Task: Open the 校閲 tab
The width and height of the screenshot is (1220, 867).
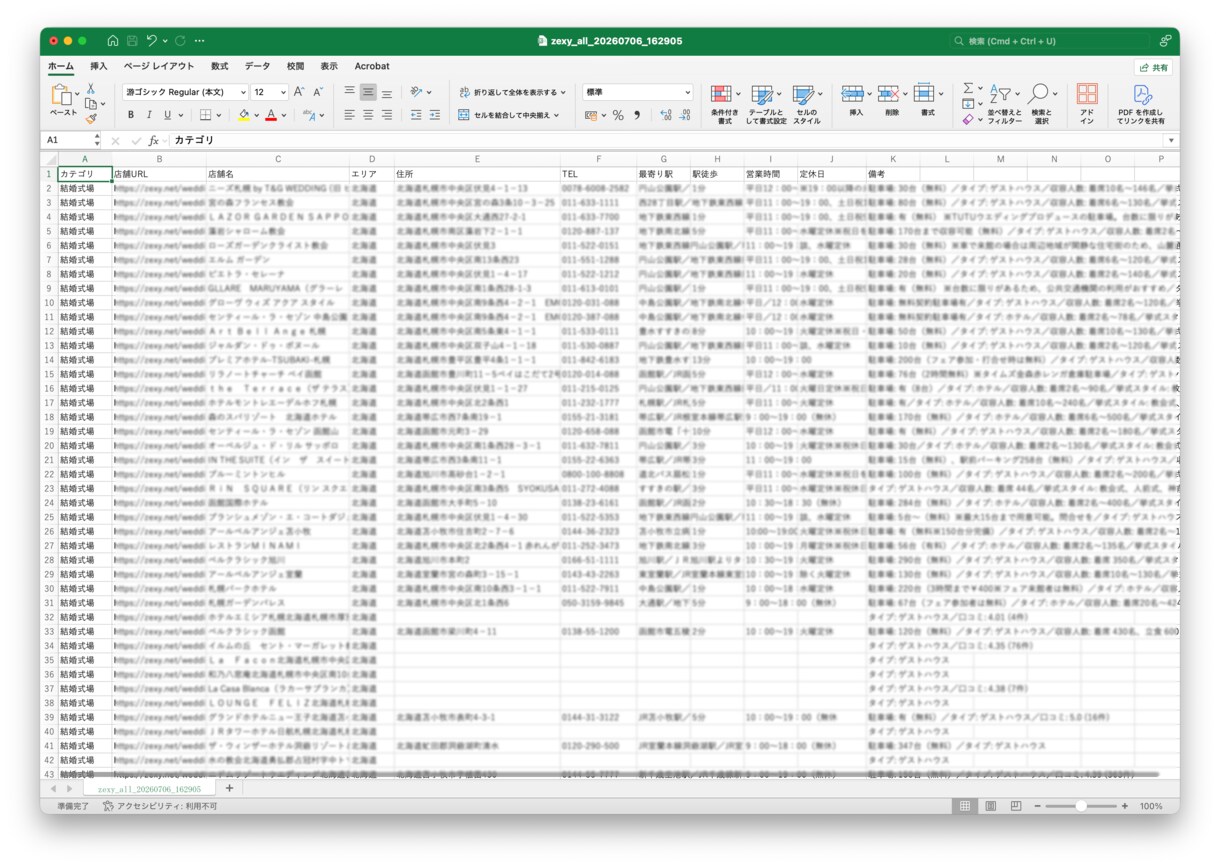Action: pos(295,66)
